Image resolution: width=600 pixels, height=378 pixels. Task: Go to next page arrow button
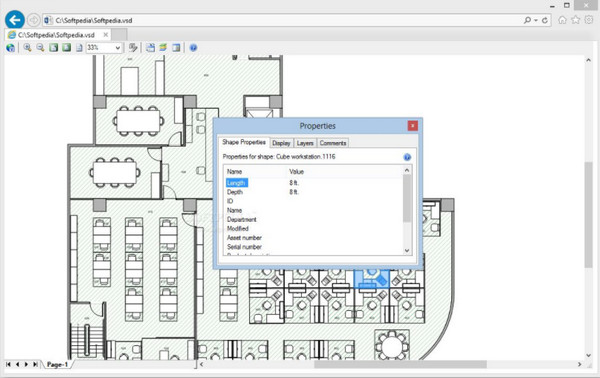pyautogui.click(x=26, y=365)
